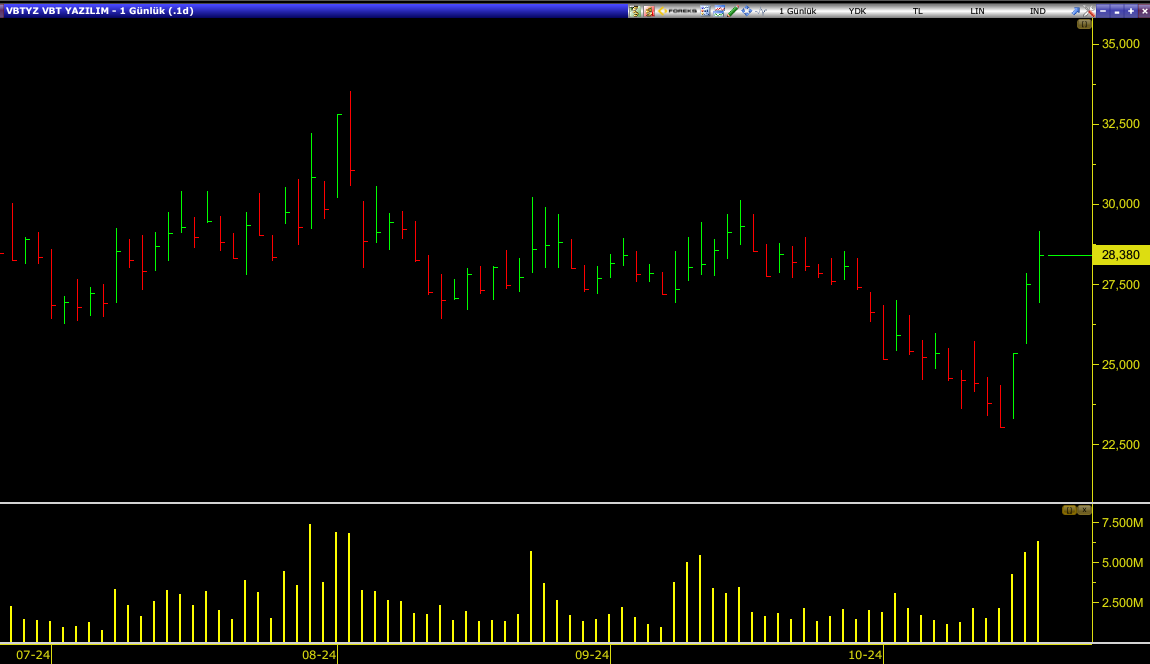Click the blue four-arrow move icon
The width and height of the screenshot is (1150, 664).
746,11
